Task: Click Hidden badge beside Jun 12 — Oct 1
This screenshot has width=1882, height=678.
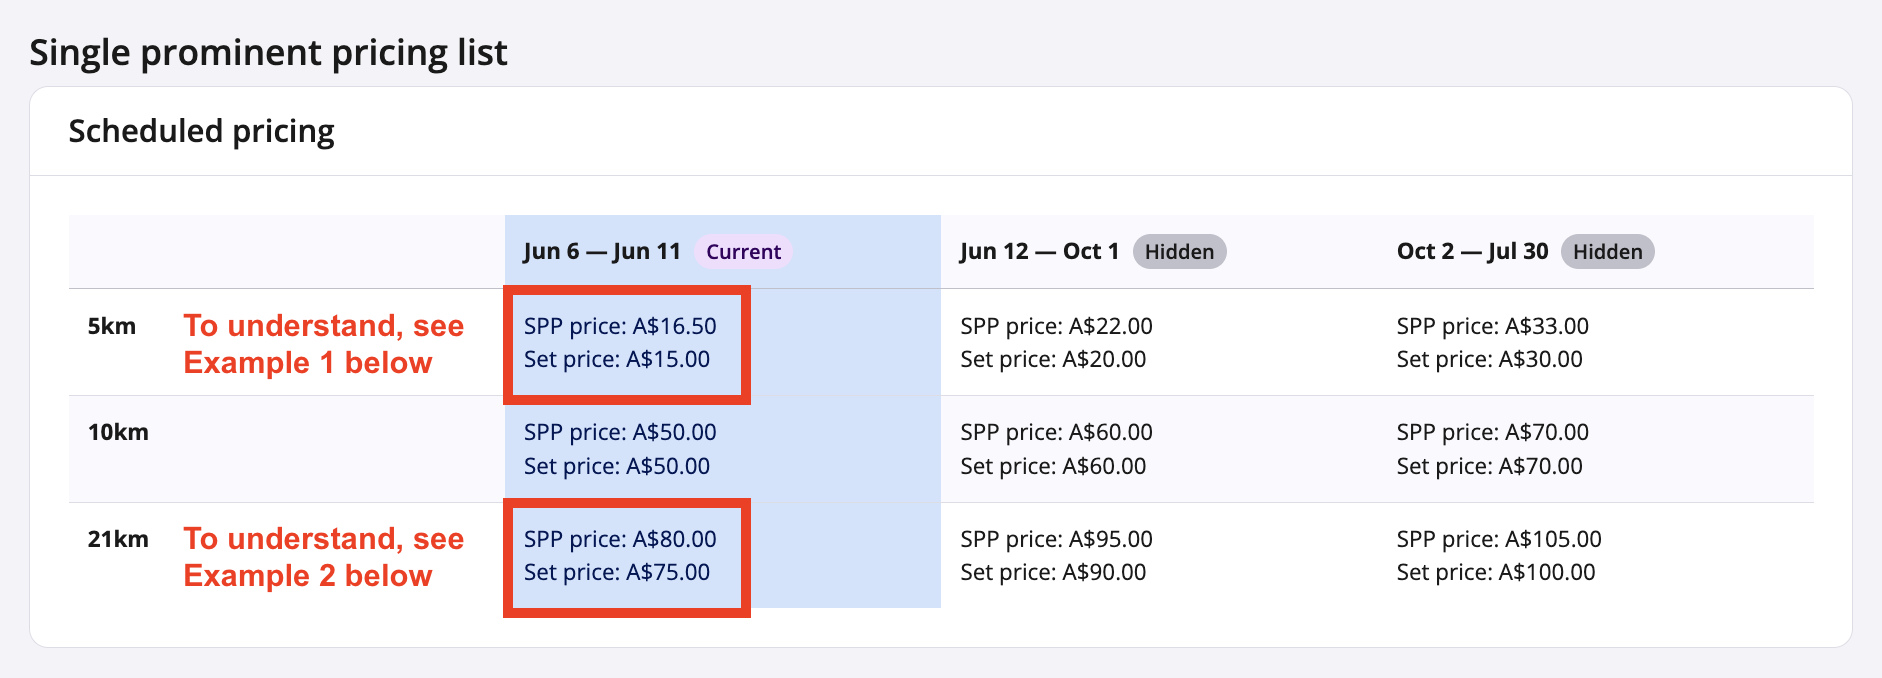Action: point(1179,252)
